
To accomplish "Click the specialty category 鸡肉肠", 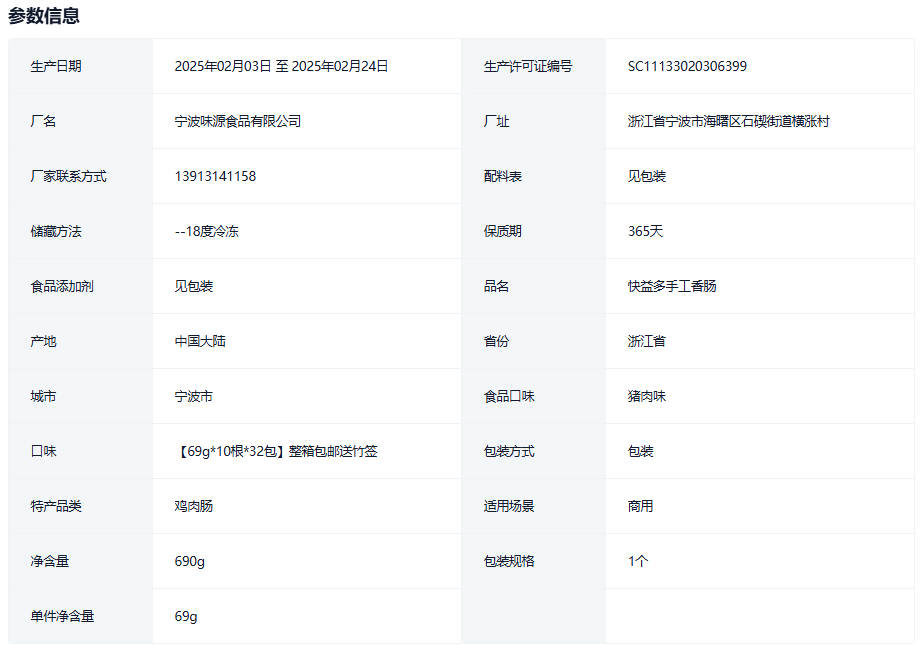I will tap(194, 506).
